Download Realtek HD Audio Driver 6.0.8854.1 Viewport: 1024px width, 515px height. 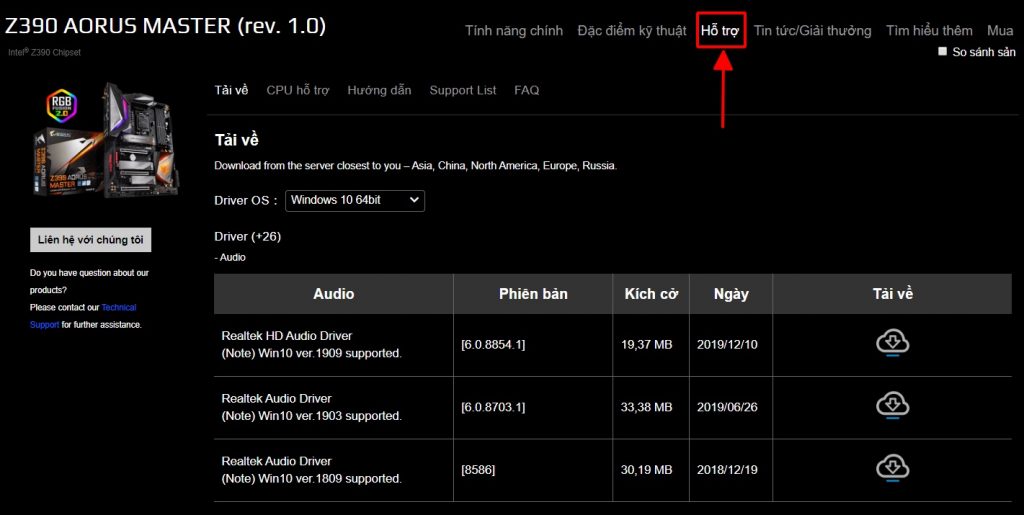892,343
